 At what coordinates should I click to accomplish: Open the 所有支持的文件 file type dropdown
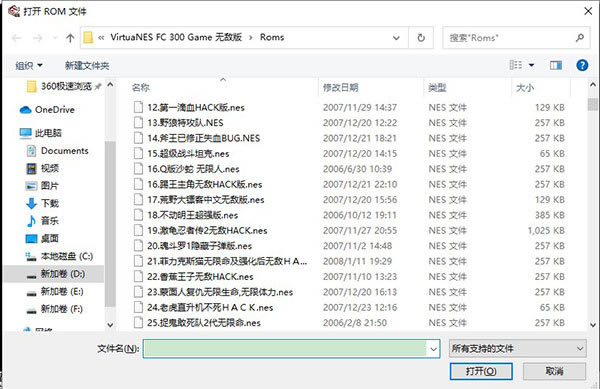(517, 348)
